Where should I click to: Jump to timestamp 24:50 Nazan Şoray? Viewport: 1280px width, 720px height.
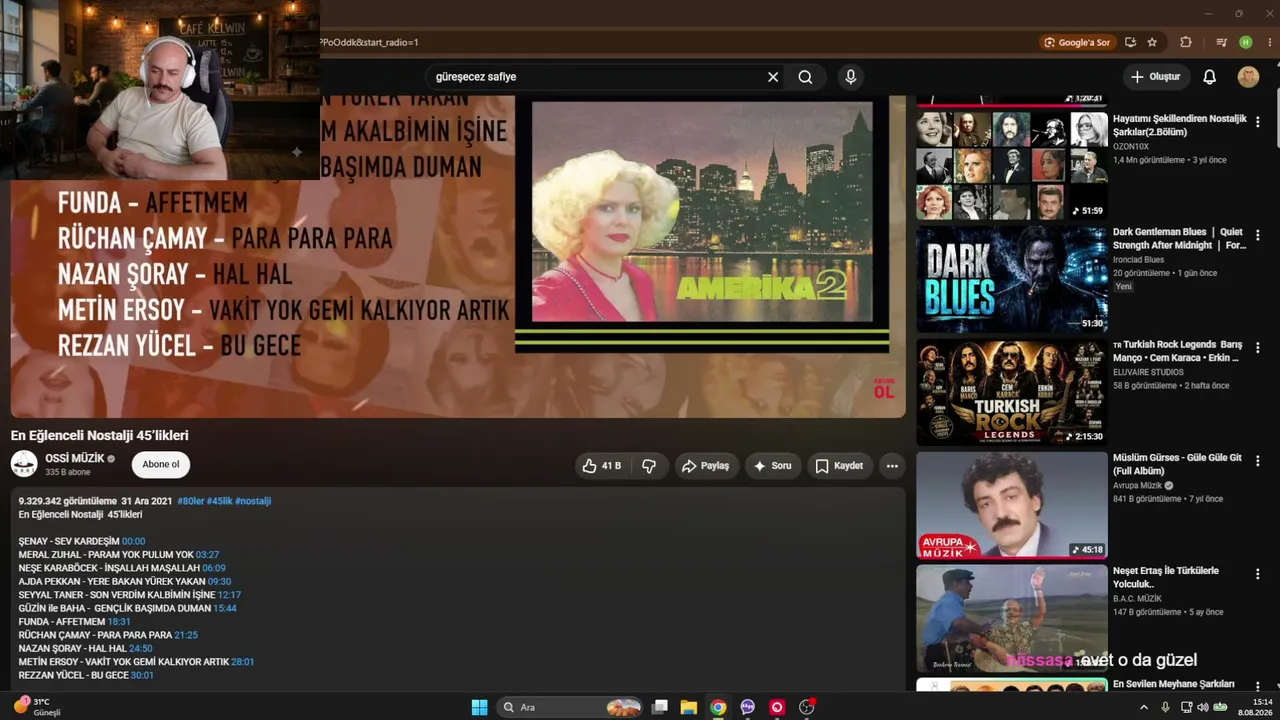(141, 649)
